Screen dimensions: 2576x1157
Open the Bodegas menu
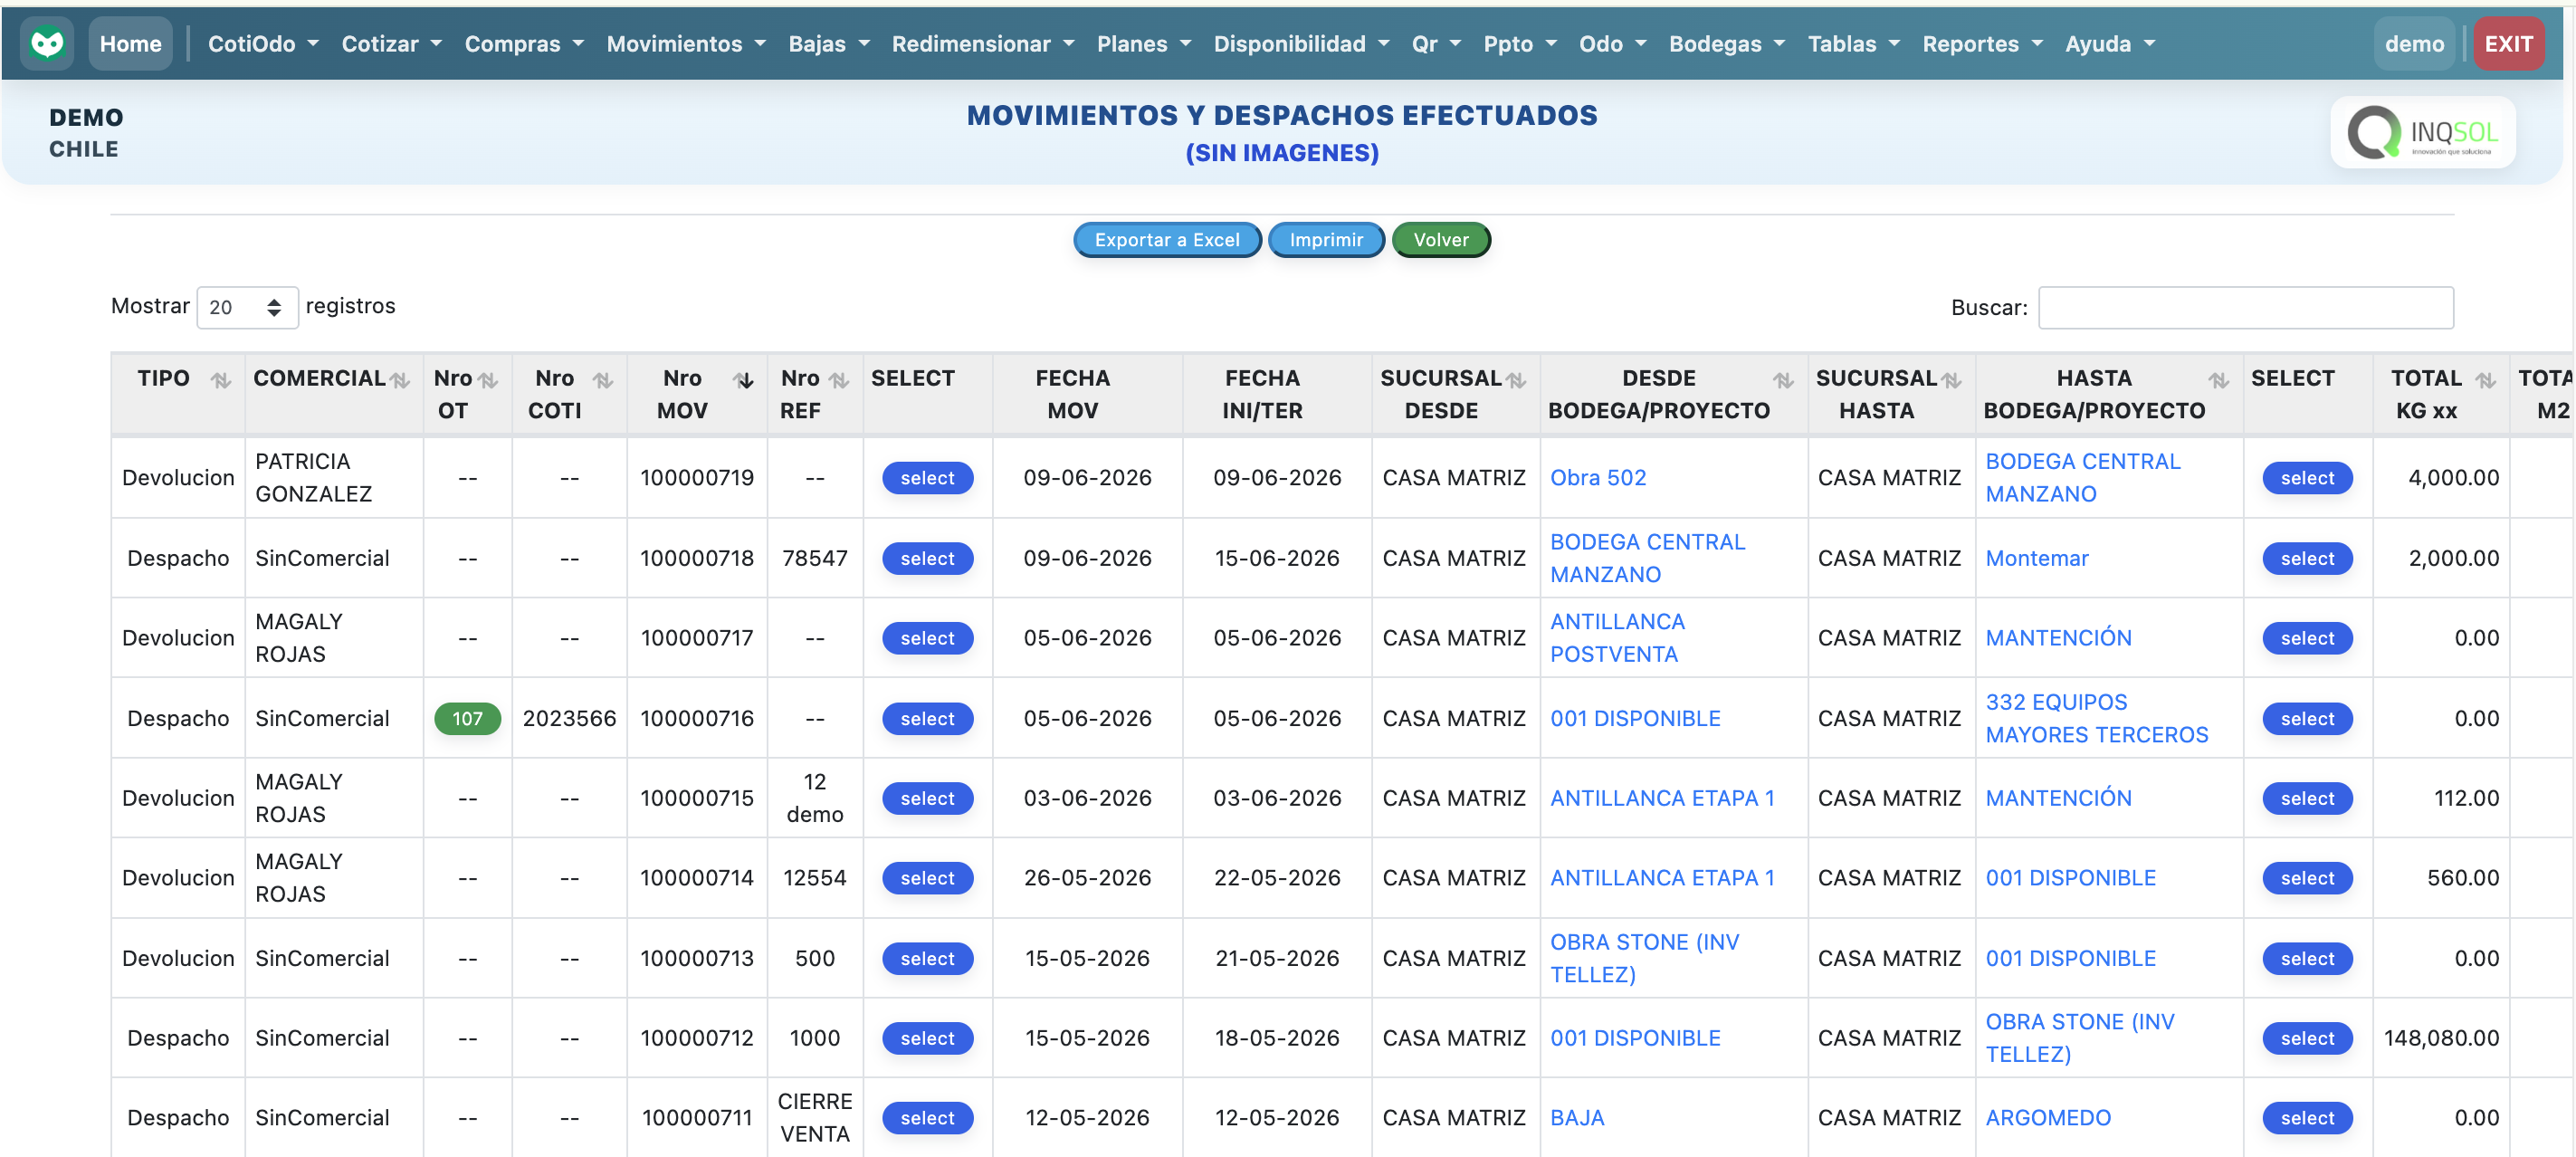click(1726, 44)
